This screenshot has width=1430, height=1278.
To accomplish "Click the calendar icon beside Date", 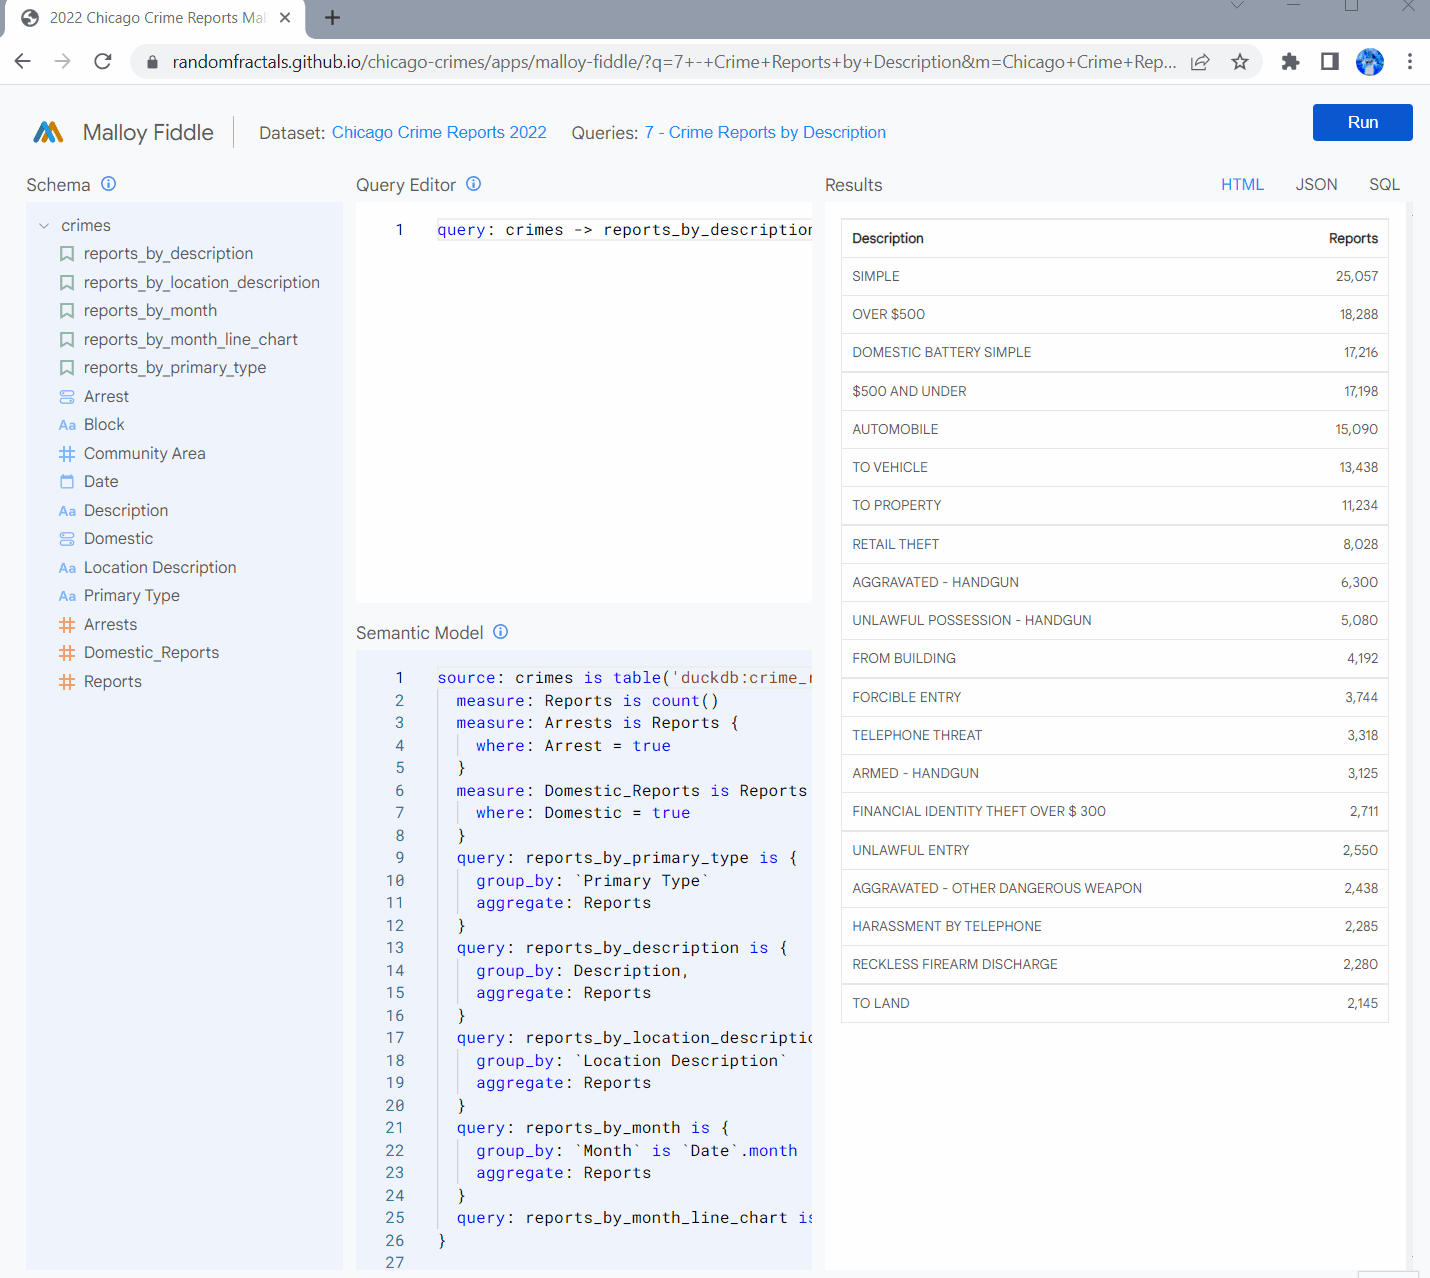I will click(67, 482).
